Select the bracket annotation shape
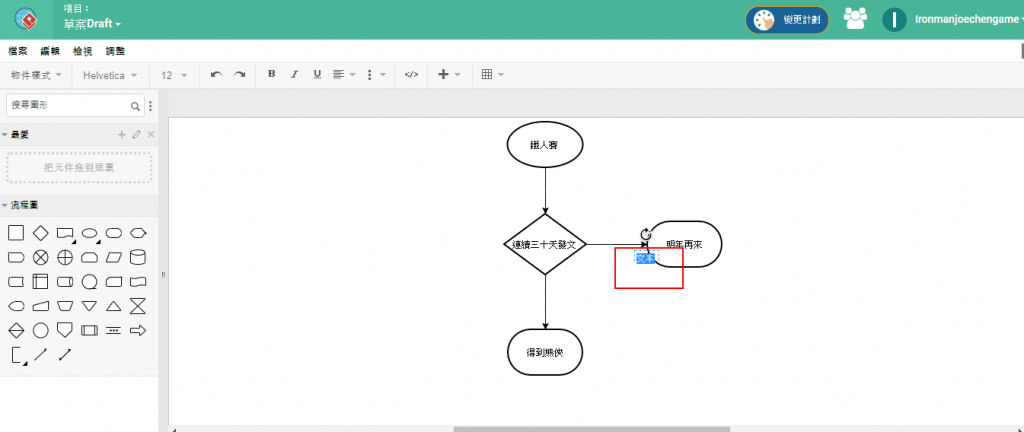 (18, 356)
